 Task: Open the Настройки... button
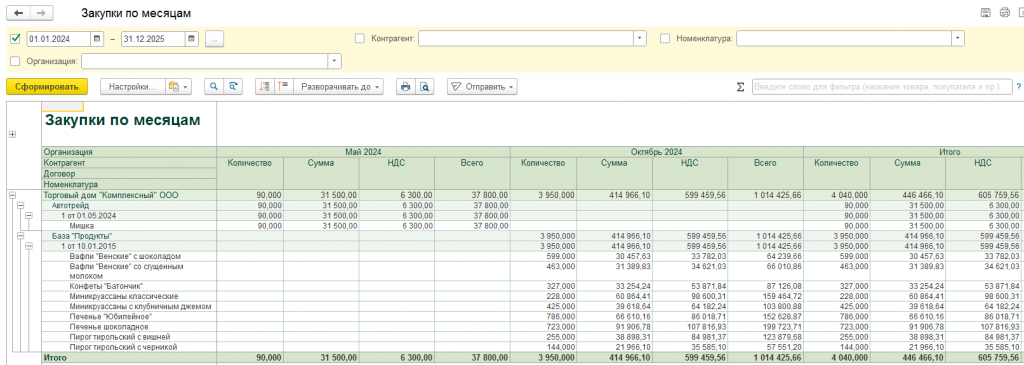click(133, 87)
